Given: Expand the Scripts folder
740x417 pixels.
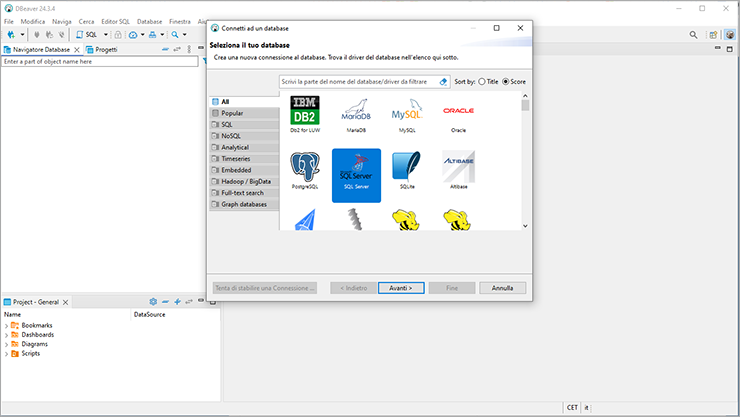Looking at the screenshot, I should 6,354.
